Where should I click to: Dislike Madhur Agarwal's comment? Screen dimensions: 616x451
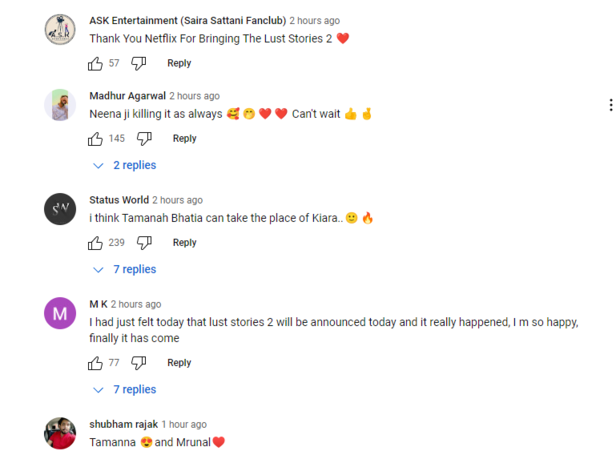145,139
